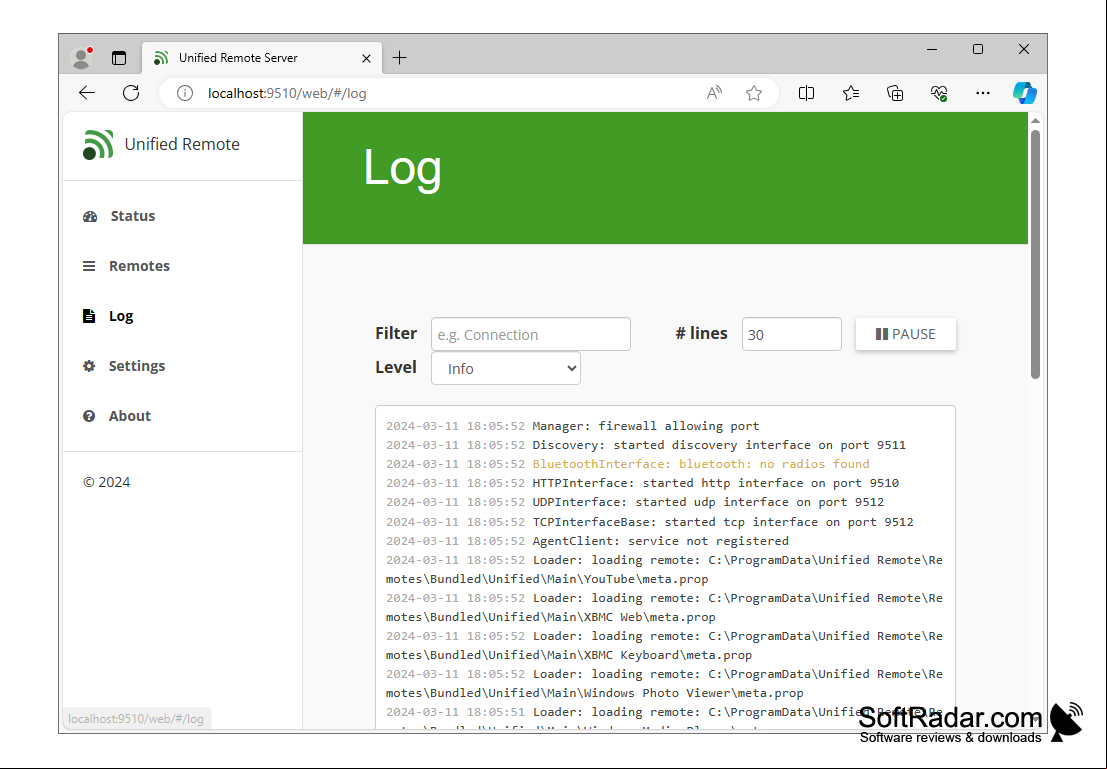The image size is (1107, 769).
Task: Click the Unified Remote title text
Action: pos(182,144)
